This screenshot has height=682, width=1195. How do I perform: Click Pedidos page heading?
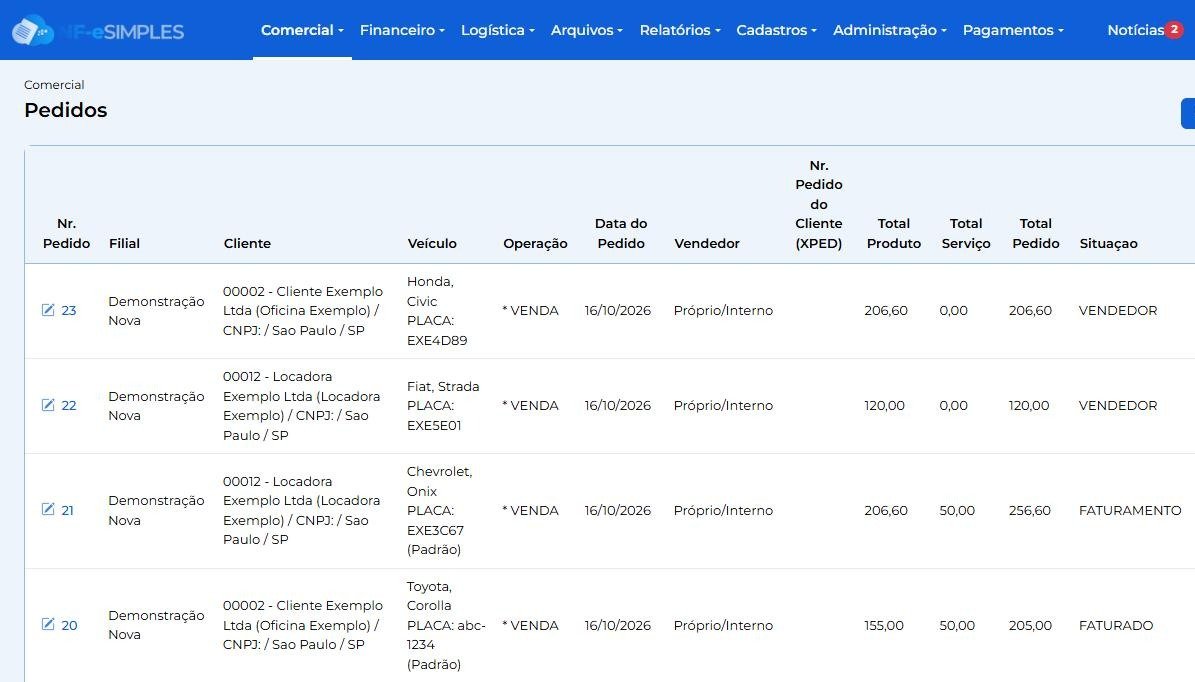[x=66, y=110]
